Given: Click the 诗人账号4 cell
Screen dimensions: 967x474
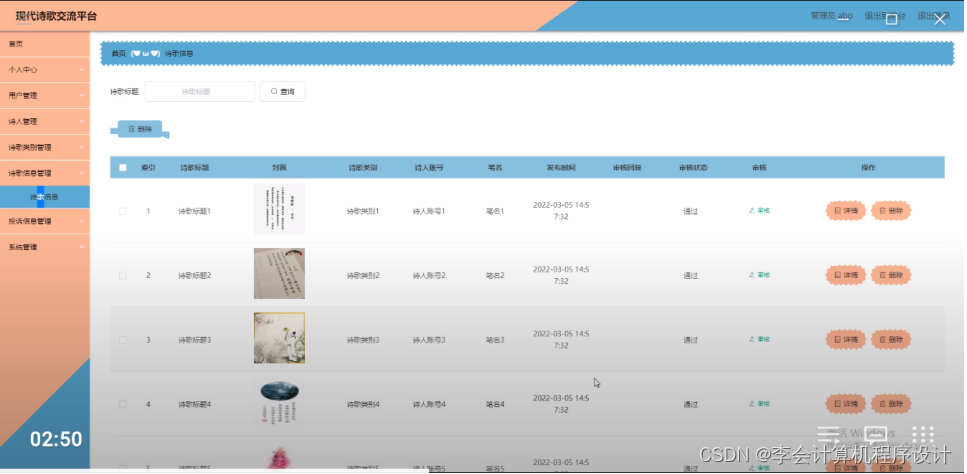Looking at the screenshot, I should coord(429,404).
